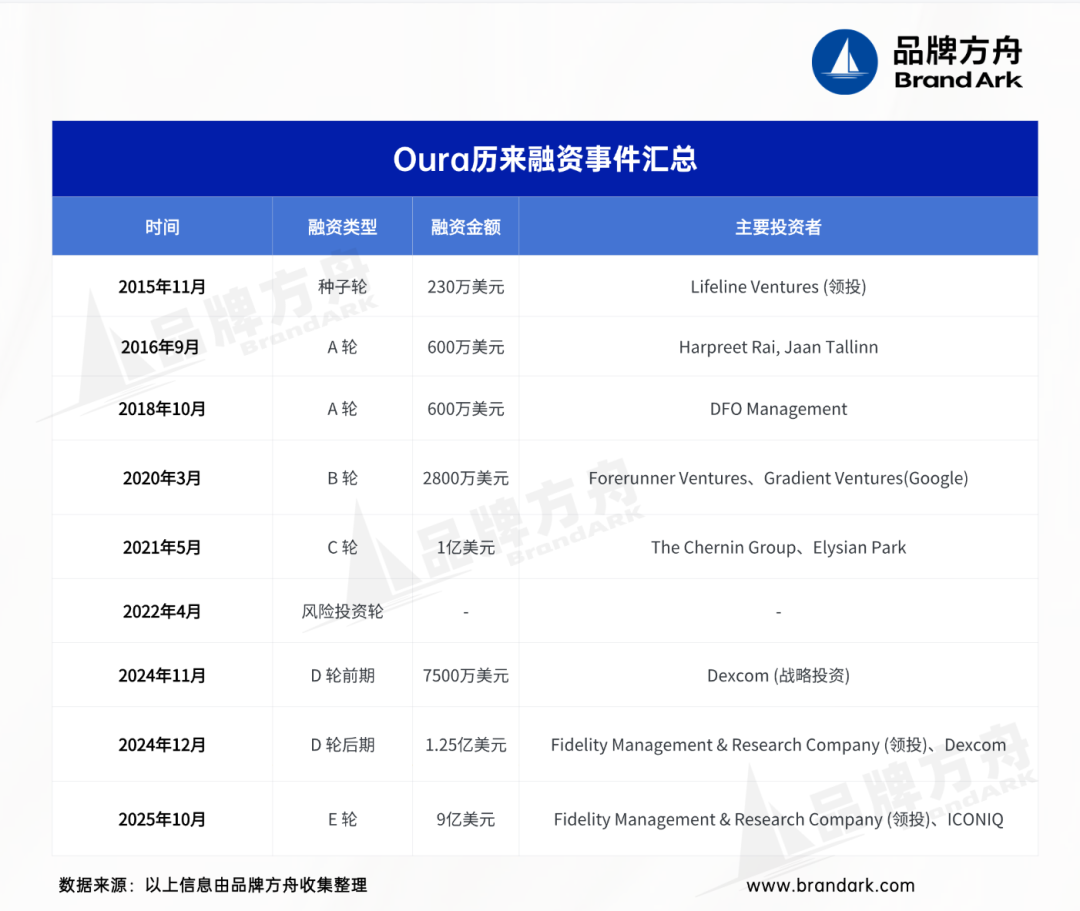Click the 品牌方舟 Brand Ark name text
Image resolution: width=1080 pixels, height=911 pixels.
[958, 63]
